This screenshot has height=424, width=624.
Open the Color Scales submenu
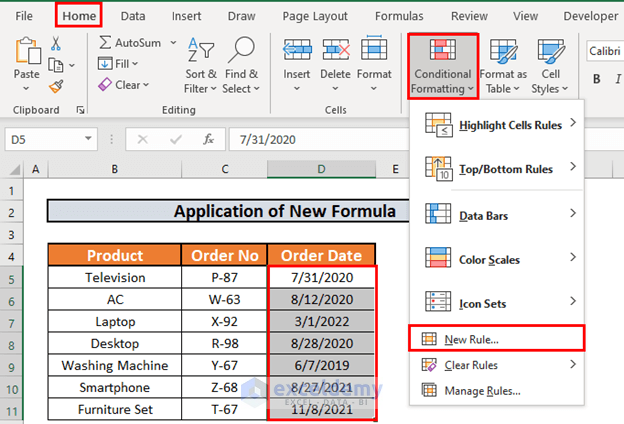tap(497, 259)
